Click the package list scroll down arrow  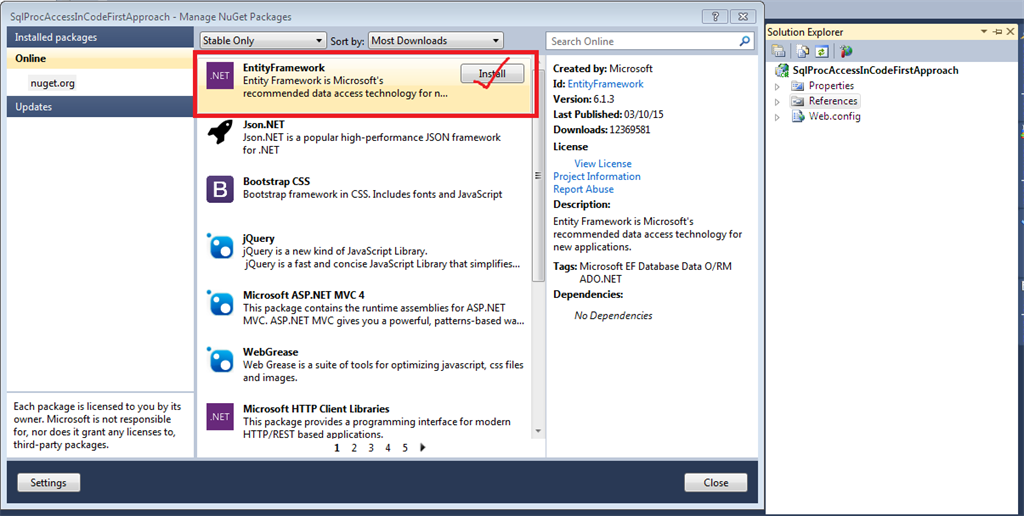pos(538,431)
